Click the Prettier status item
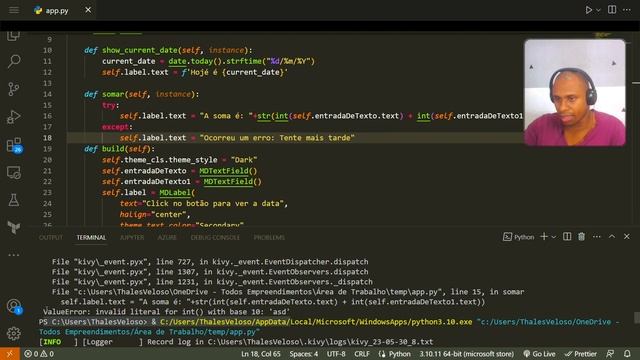640x360 pixels. coord(580,354)
